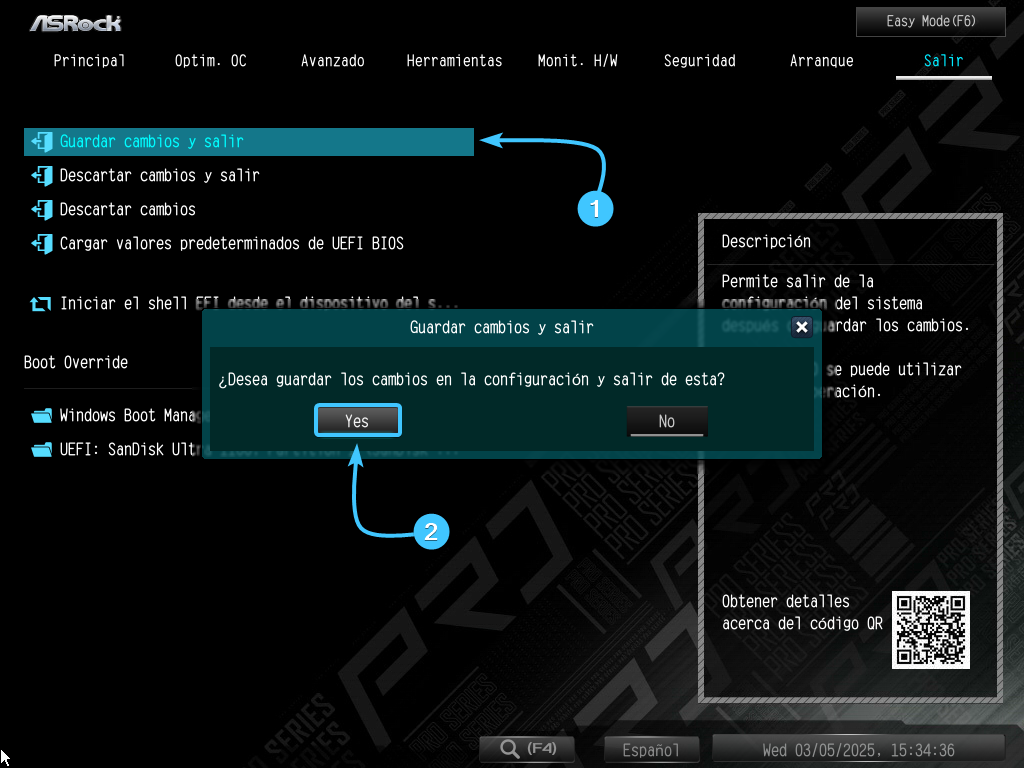Select the Arranque tab
The height and width of the screenshot is (768, 1024).
coord(821,61)
